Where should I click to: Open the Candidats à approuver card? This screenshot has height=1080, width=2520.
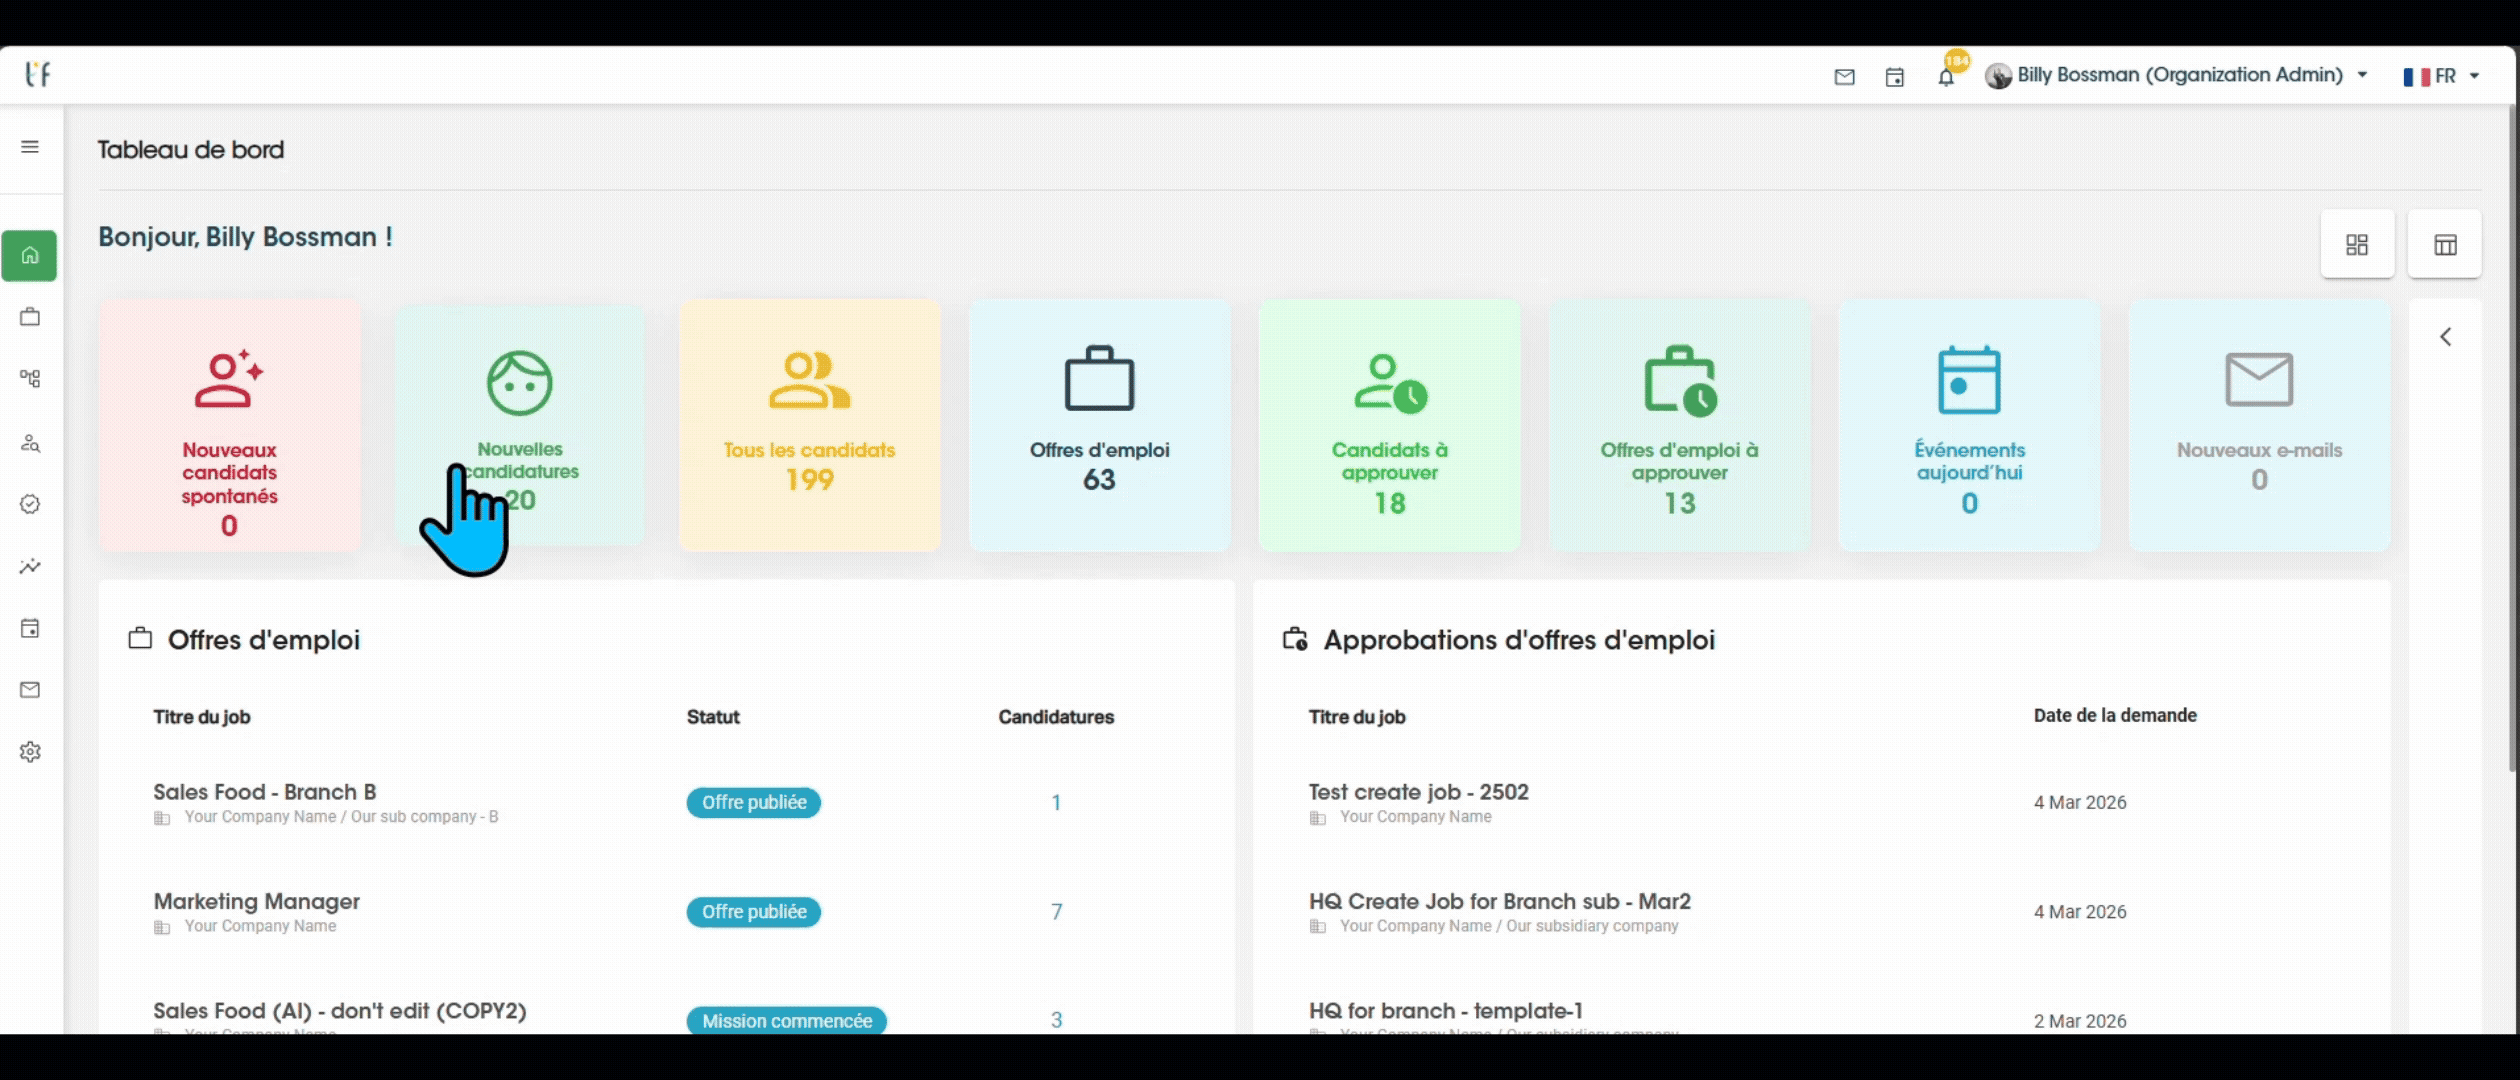(x=1389, y=425)
